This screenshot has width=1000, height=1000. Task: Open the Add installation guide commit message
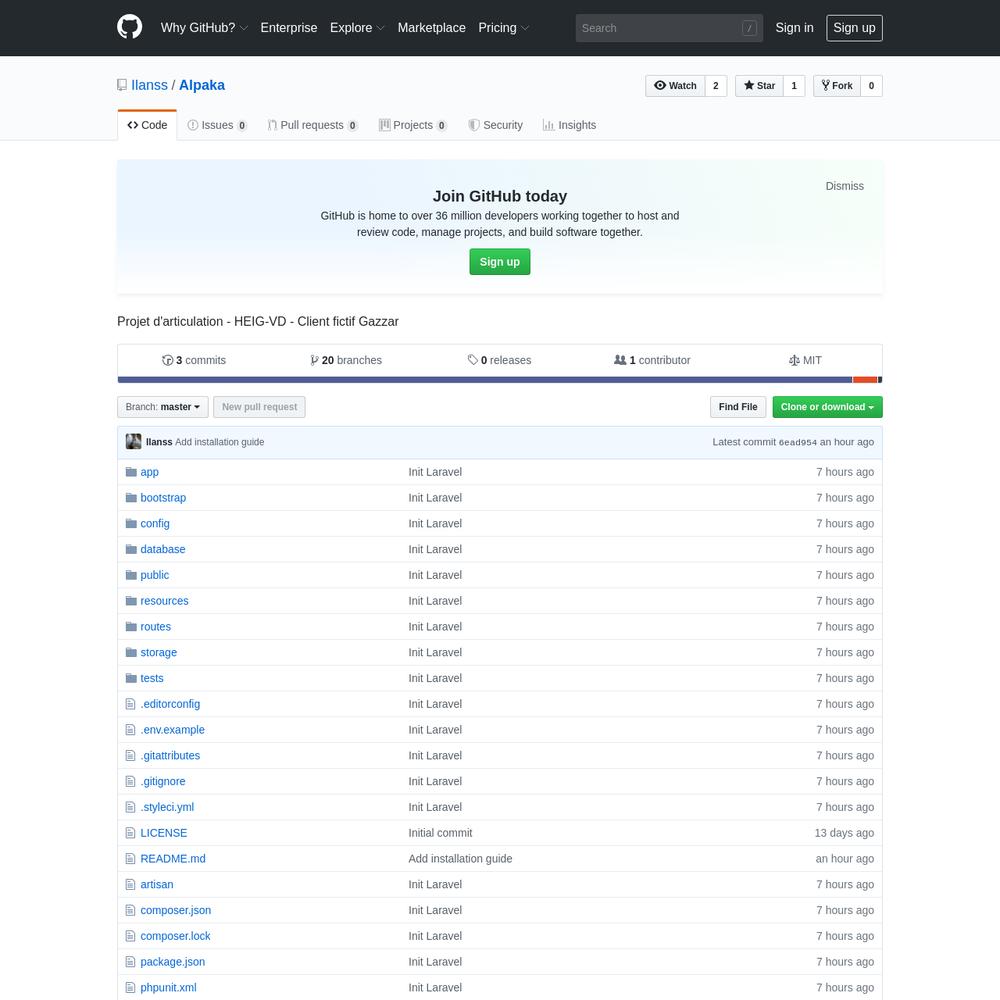tap(219, 442)
